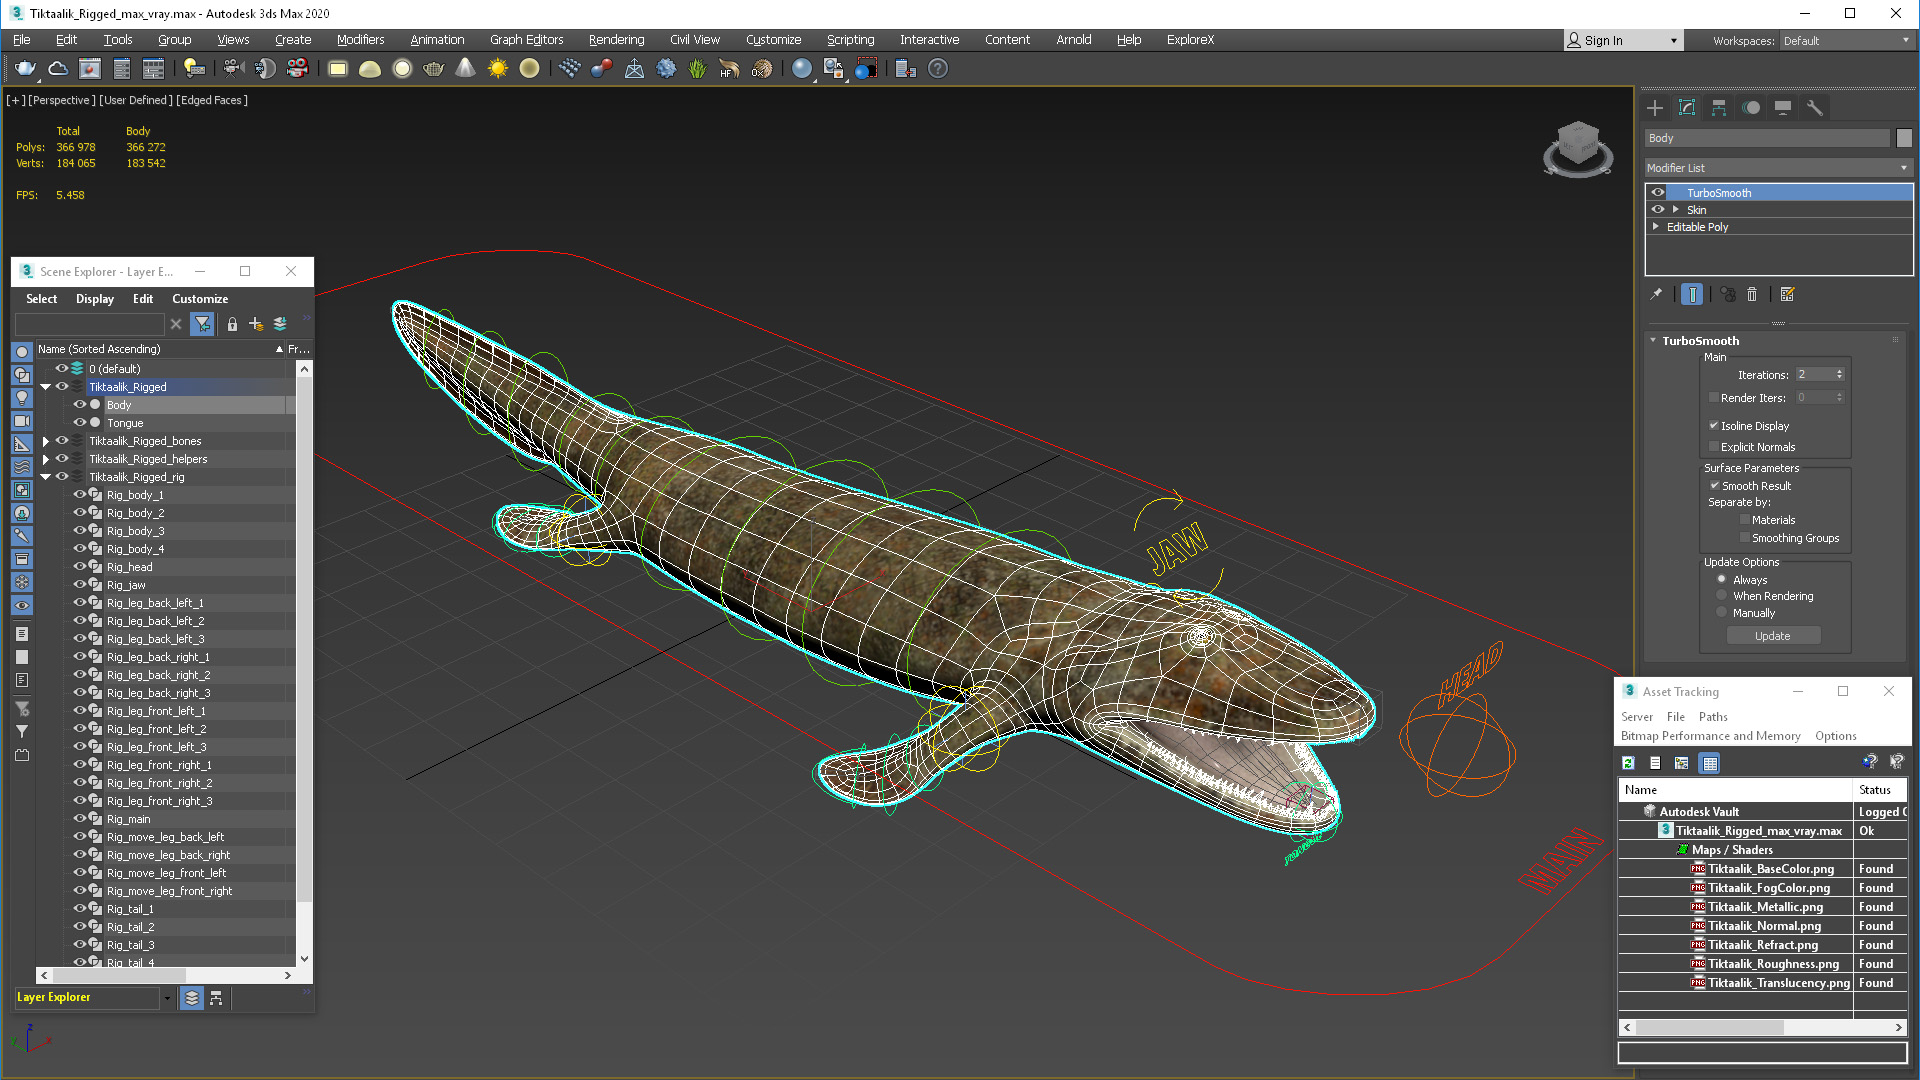The width and height of the screenshot is (1920, 1080).
Task: Collapse the TurboSmooth rollout
Action: point(1653,341)
